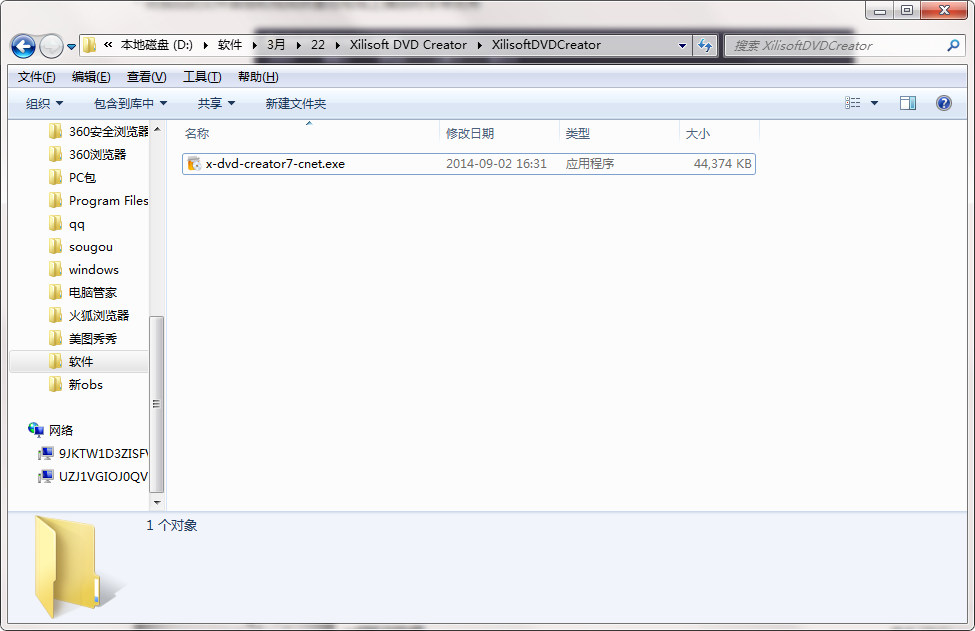This screenshot has width=975, height=631.
Task: Open the 工具(T) menu
Action: point(202,76)
